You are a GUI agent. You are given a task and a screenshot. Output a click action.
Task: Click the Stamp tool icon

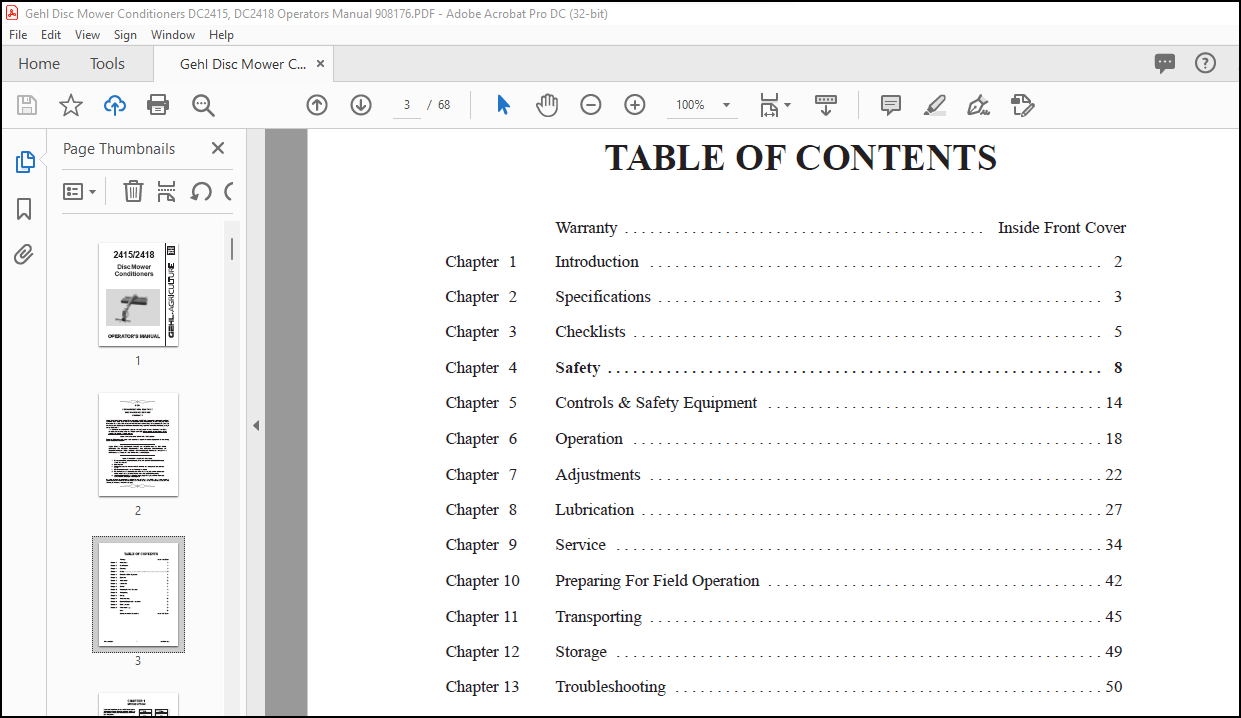(1022, 105)
